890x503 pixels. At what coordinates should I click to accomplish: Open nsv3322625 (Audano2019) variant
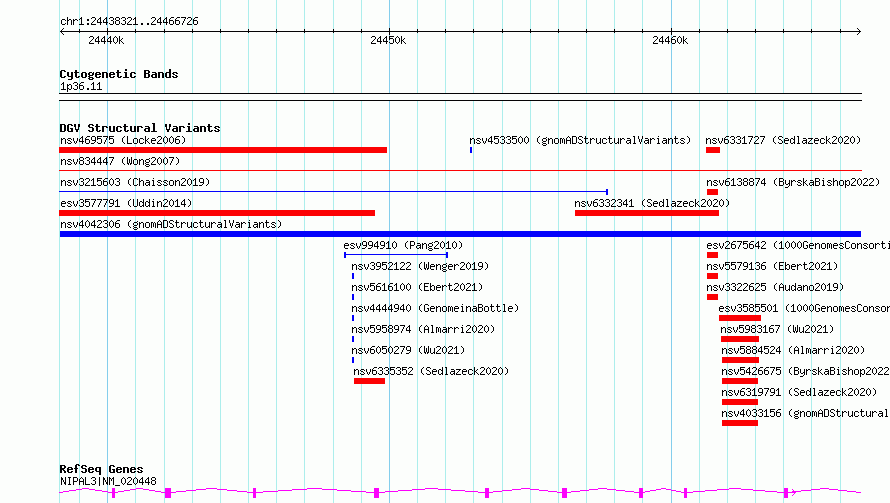click(x=775, y=287)
